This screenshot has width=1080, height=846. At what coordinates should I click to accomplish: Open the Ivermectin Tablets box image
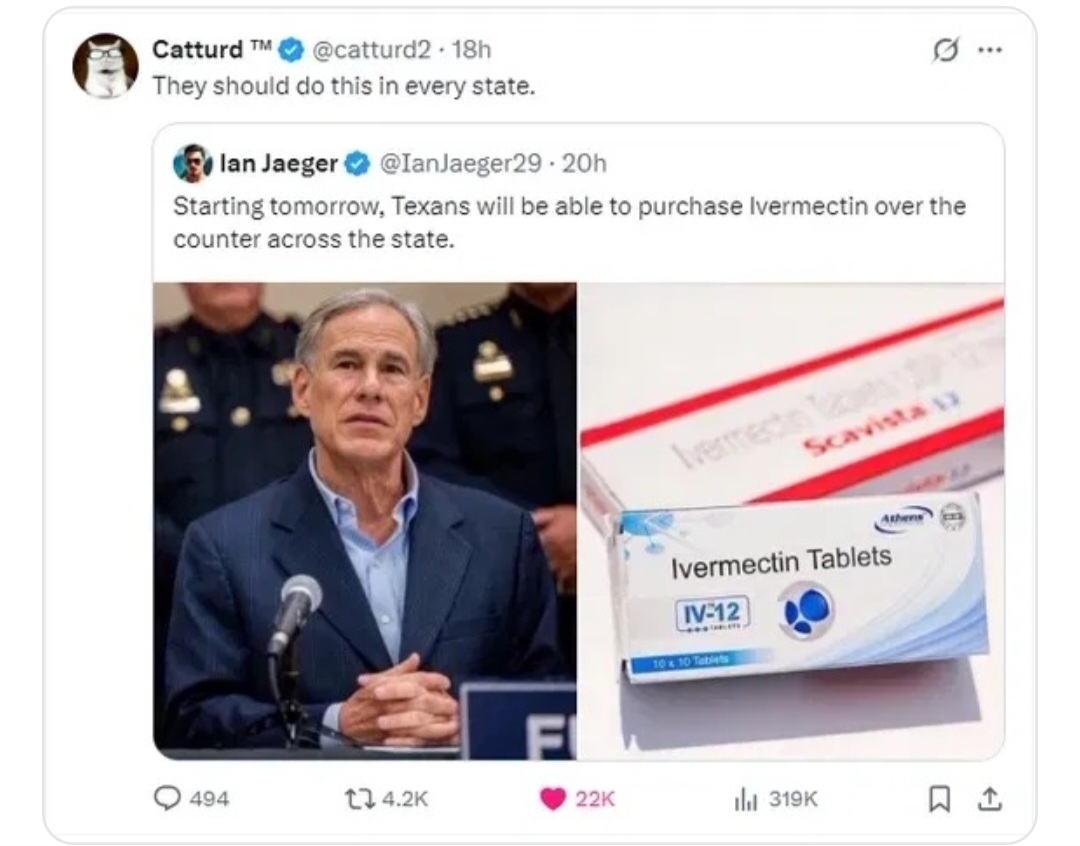point(791,521)
